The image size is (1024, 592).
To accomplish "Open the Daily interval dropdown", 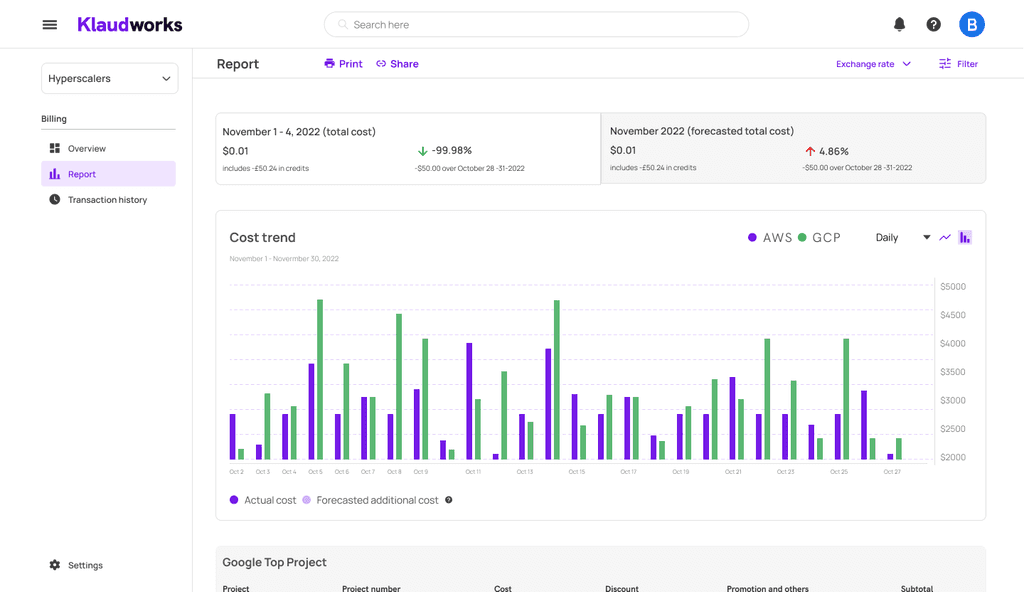I will click(903, 237).
